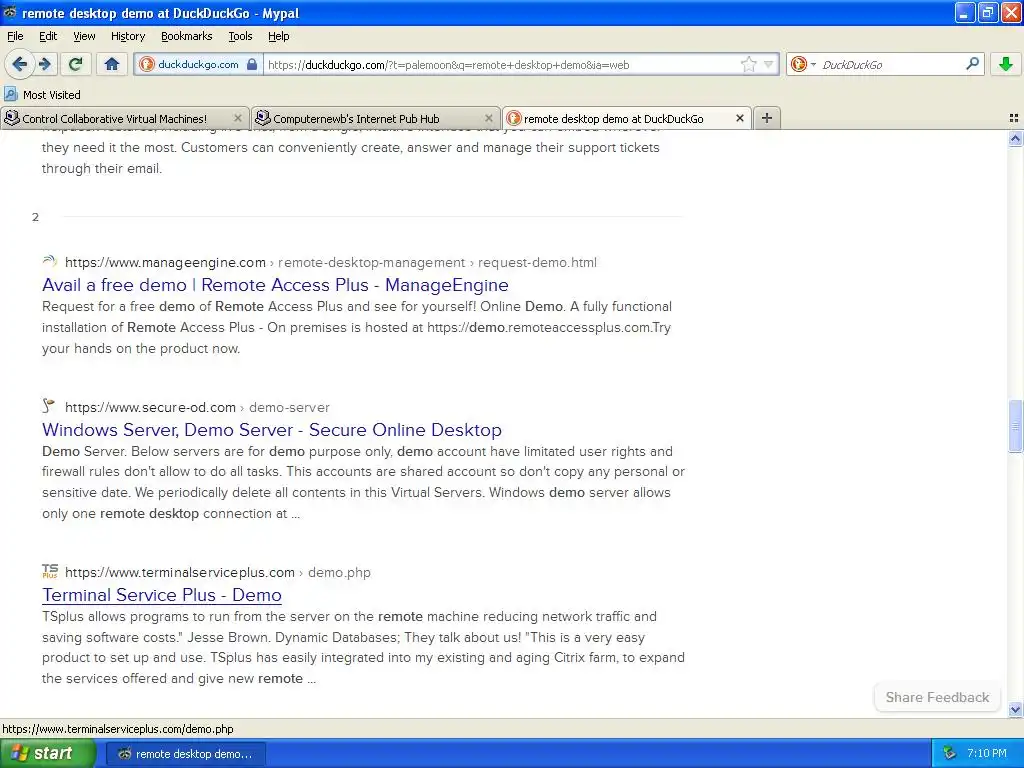This screenshot has height=768, width=1024.
Task: Click the scrollbar down arrow
Action: (x=1015, y=709)
